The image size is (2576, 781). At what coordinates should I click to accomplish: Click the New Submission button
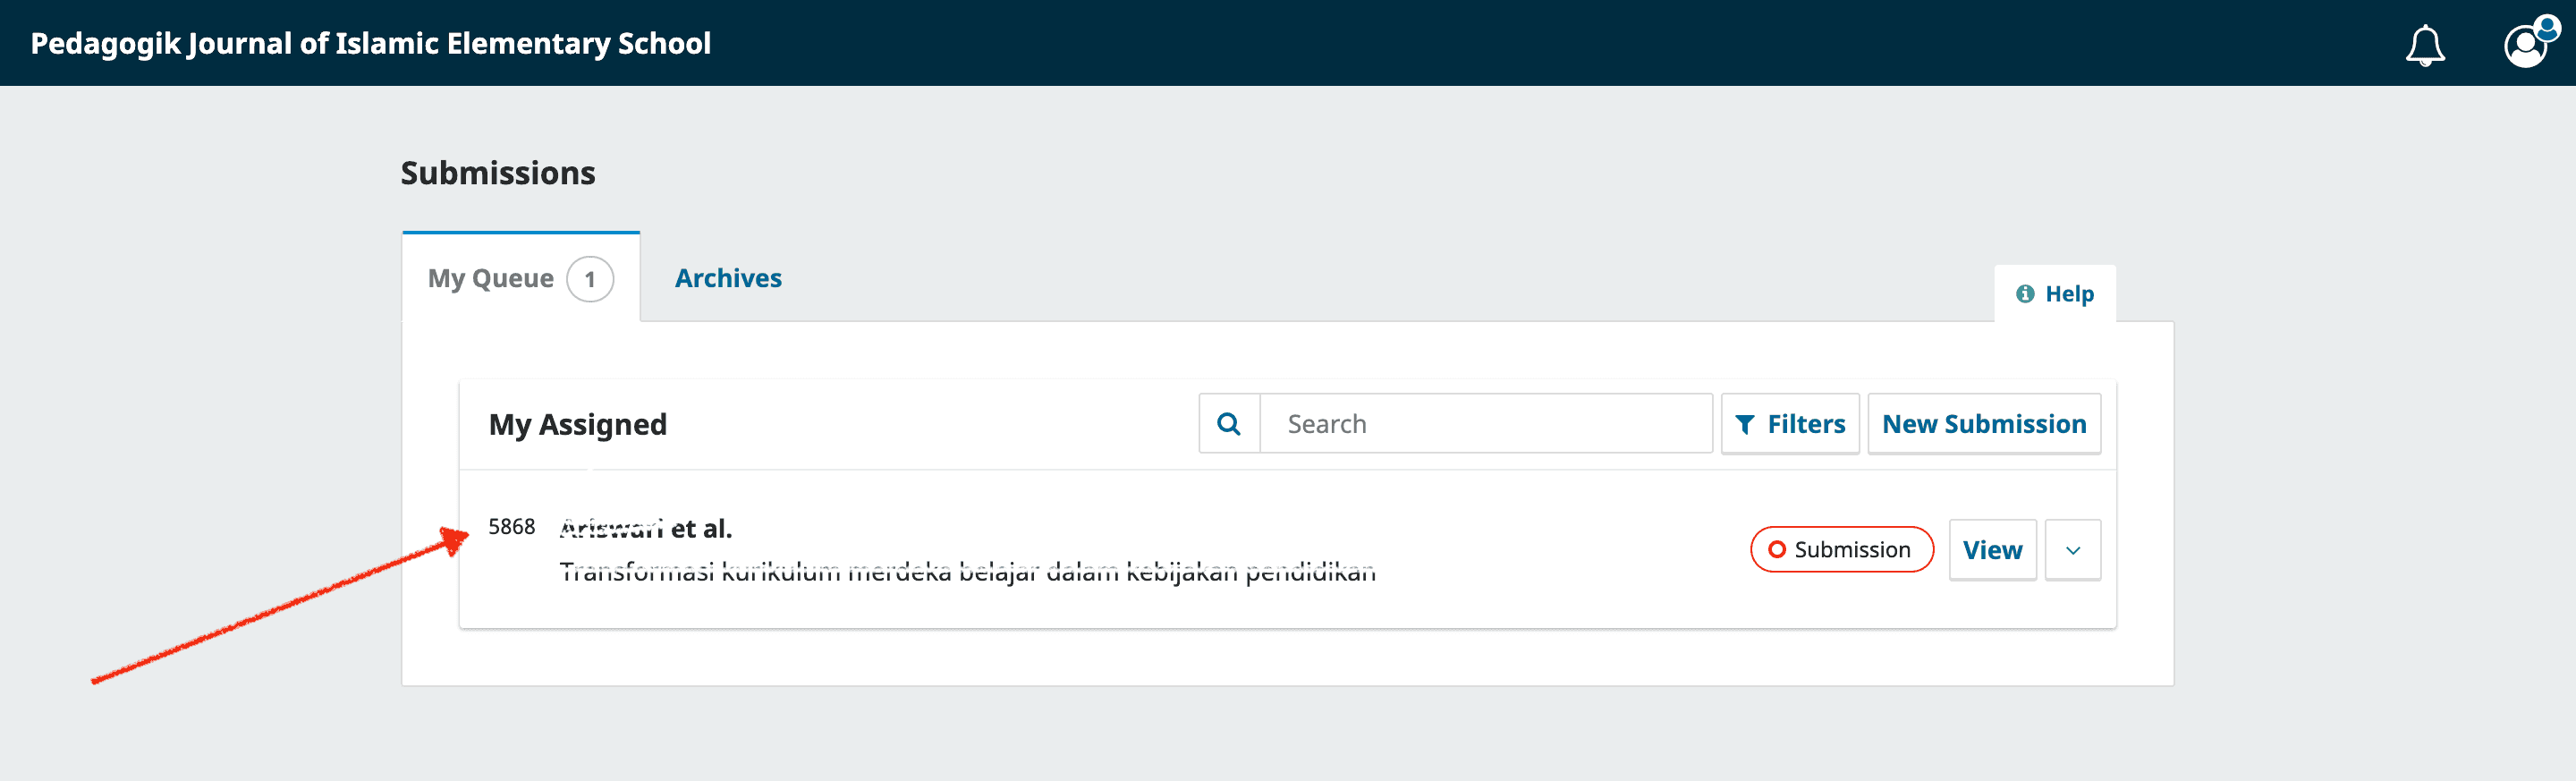[1983, 424]
